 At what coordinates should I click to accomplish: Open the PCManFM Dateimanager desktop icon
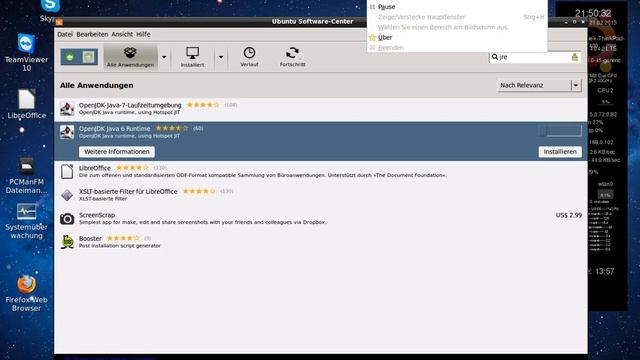26,176
